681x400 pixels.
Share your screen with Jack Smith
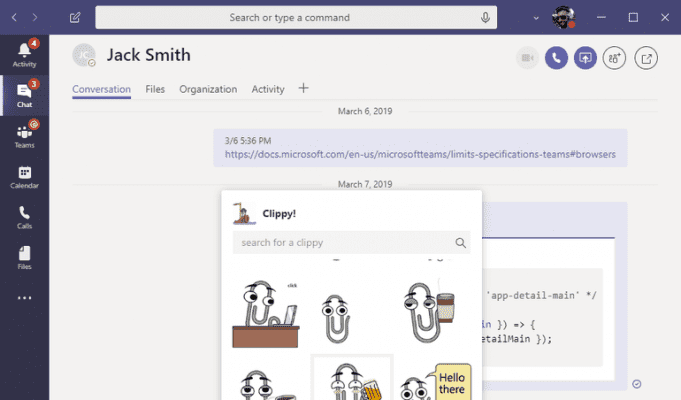coord(585,58)
